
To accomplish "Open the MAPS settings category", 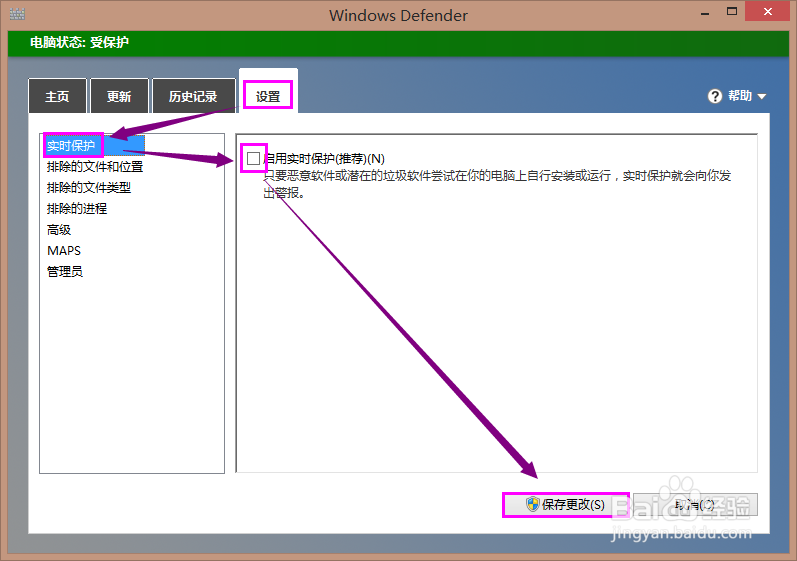I will (x=64, y=251).
